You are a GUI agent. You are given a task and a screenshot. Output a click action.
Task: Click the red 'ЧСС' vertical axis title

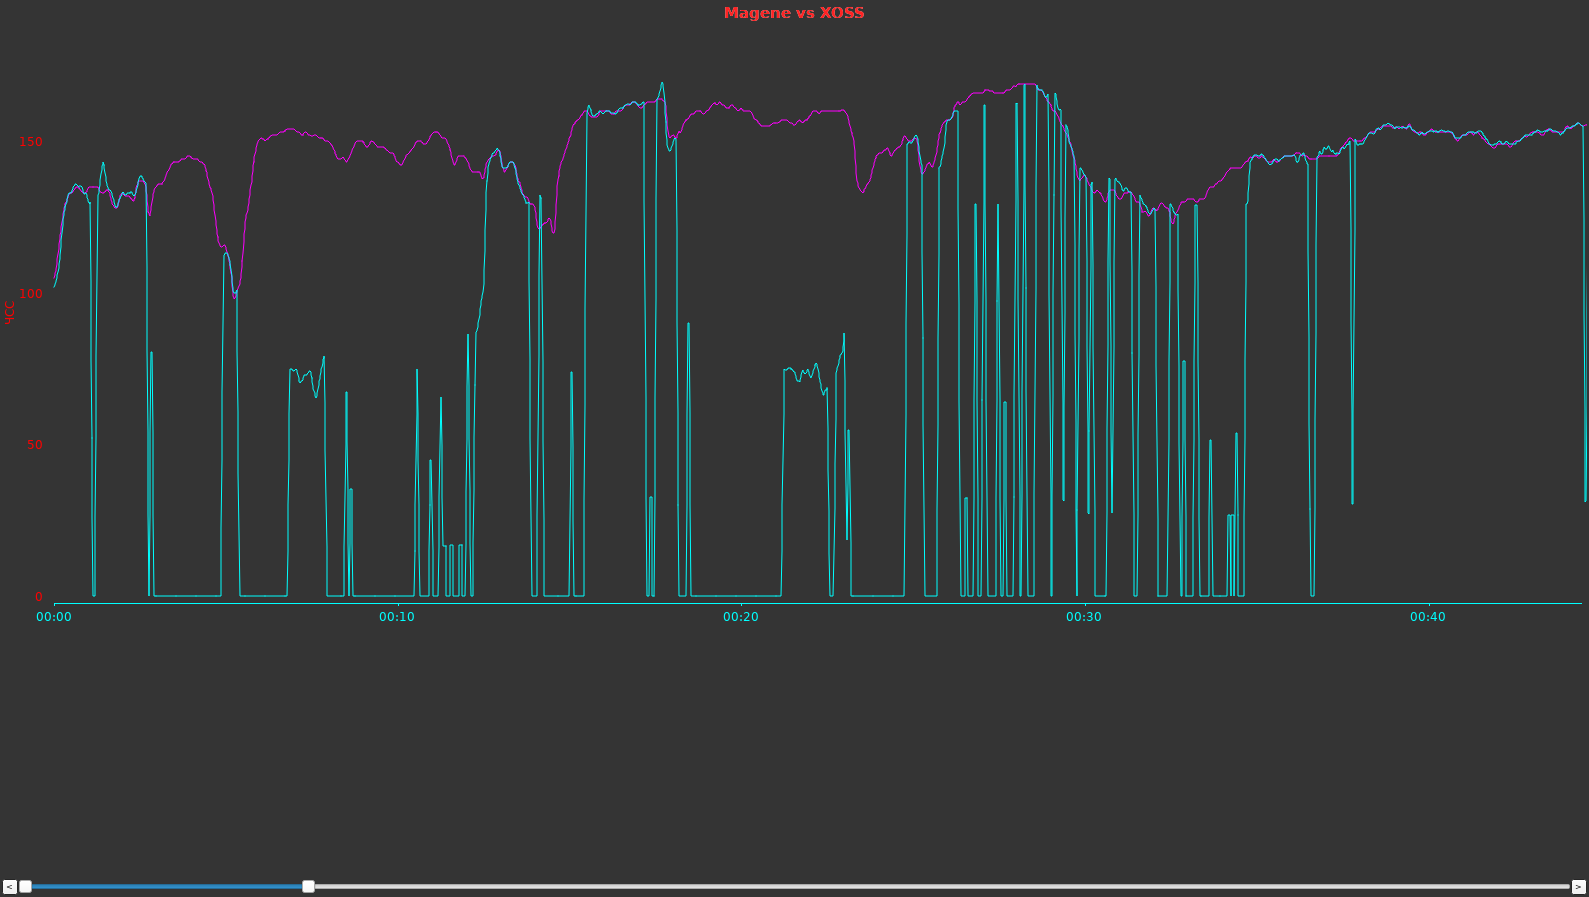pyautogui.click(x=10, y=312)
